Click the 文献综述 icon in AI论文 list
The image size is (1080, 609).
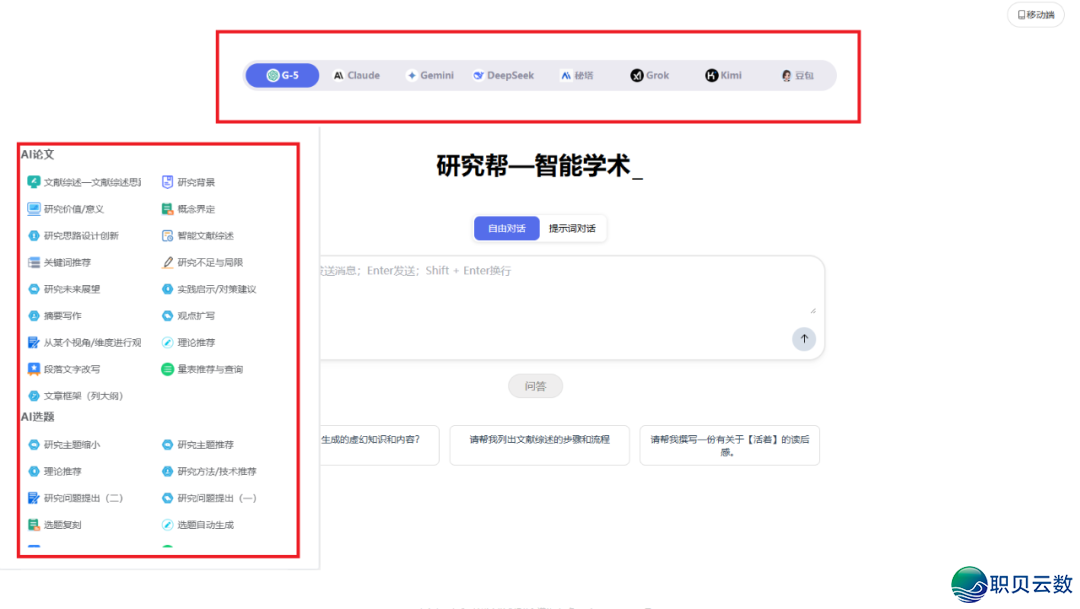pyautogui.click(x=34, y=183)
